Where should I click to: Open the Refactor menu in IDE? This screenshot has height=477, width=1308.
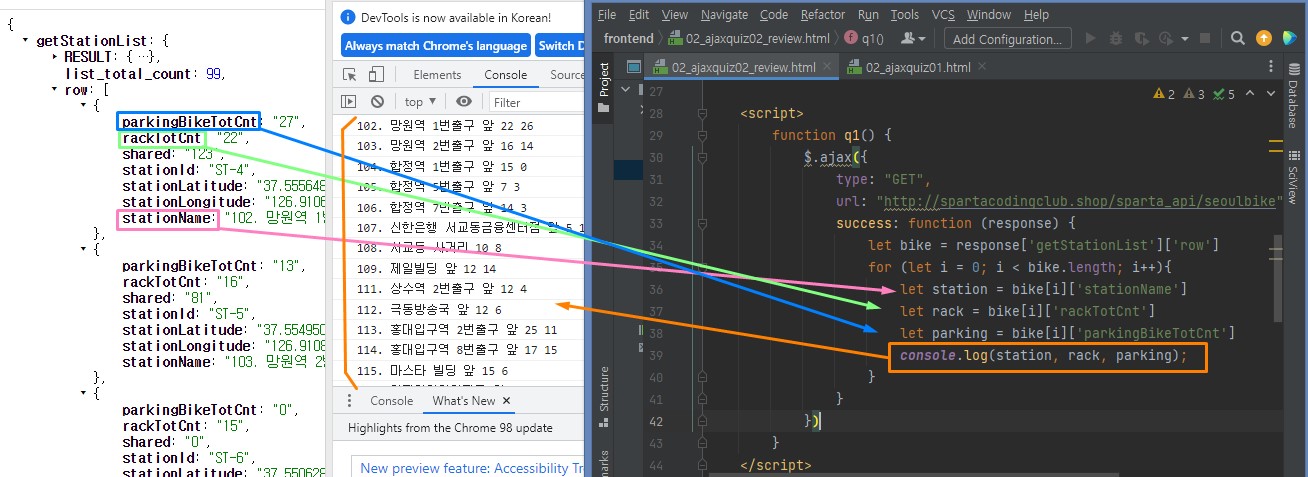click(x=823, y=14)
